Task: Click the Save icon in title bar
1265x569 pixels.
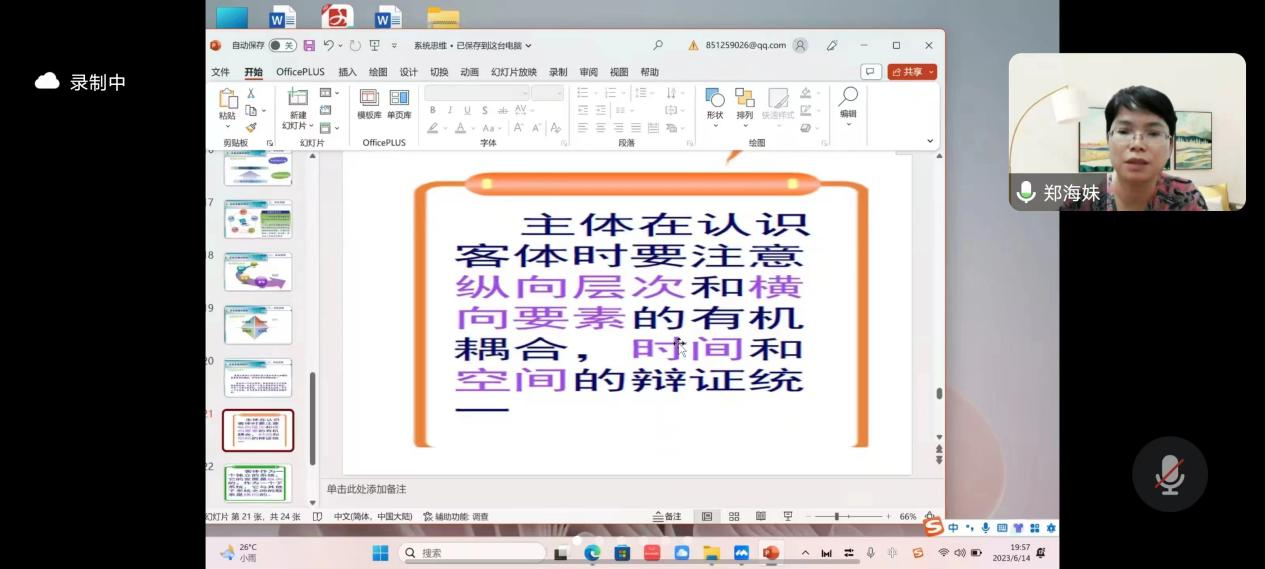Action: (309, 46)
